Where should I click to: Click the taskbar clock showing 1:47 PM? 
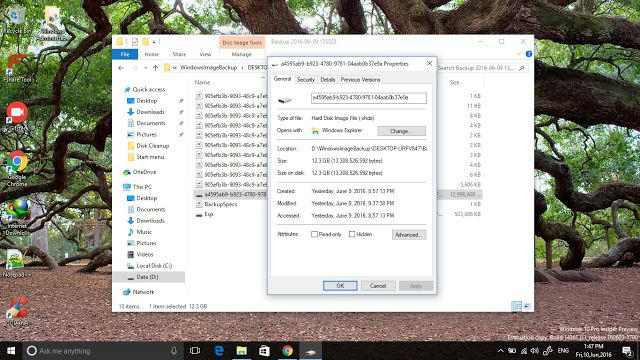(594, 351)
